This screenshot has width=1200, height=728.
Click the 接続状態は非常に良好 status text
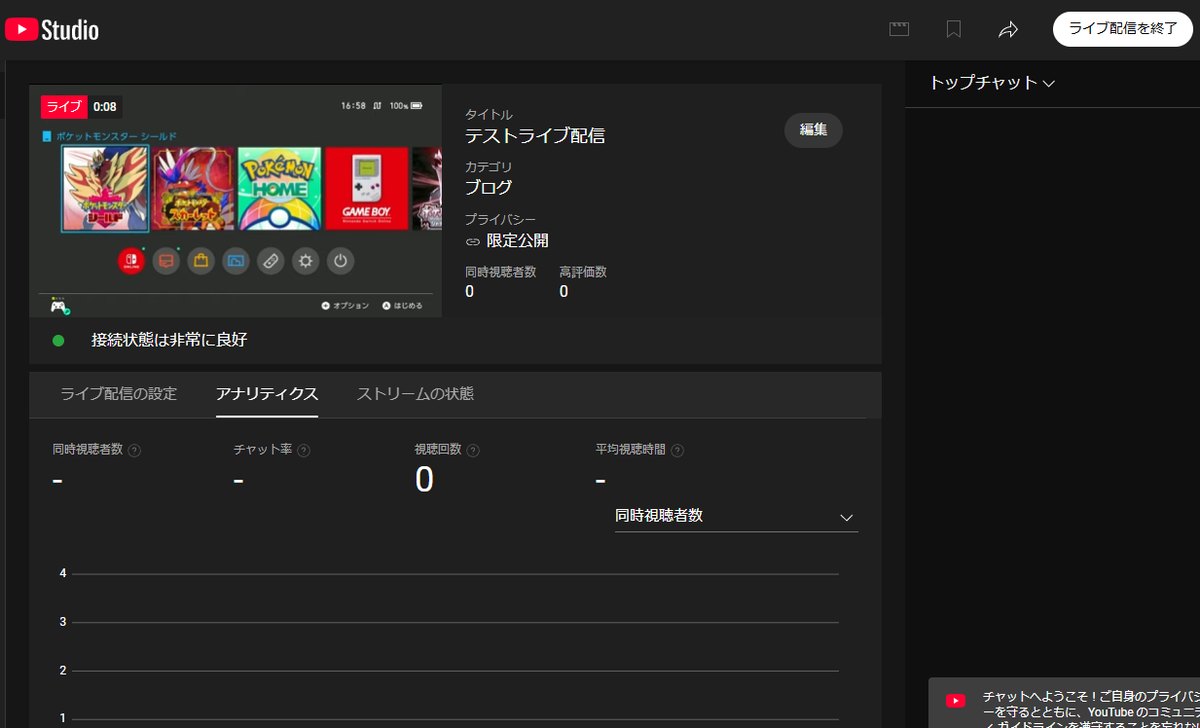point(169,340)
